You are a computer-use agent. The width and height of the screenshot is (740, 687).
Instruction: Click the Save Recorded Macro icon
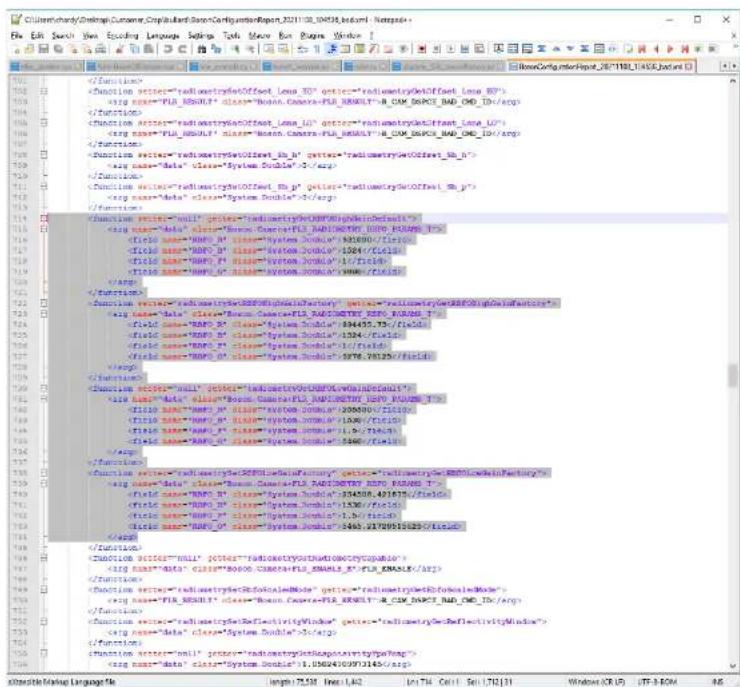(479, 49)
